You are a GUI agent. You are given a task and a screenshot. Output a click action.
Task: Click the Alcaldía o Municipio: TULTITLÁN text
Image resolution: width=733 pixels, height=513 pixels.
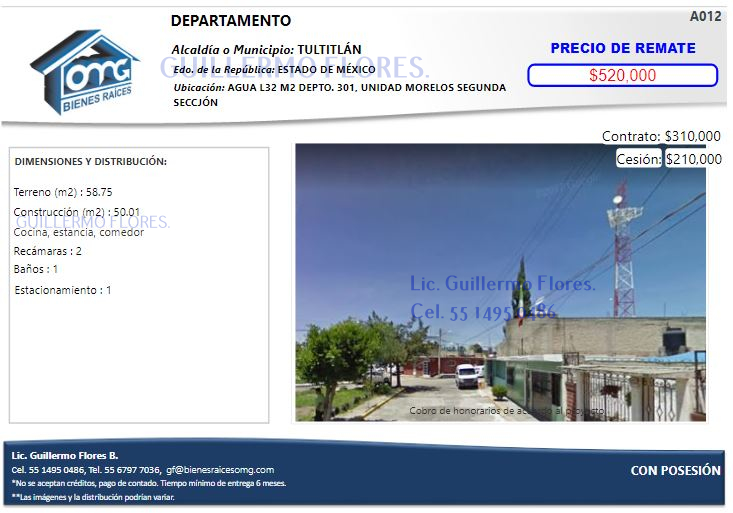click(266, 49)
